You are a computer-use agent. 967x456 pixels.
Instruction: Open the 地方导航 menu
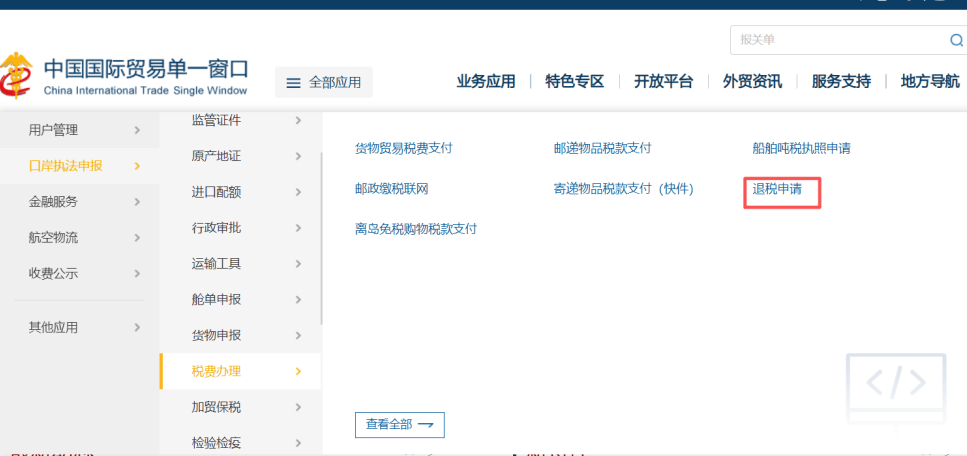pos(930,81)
